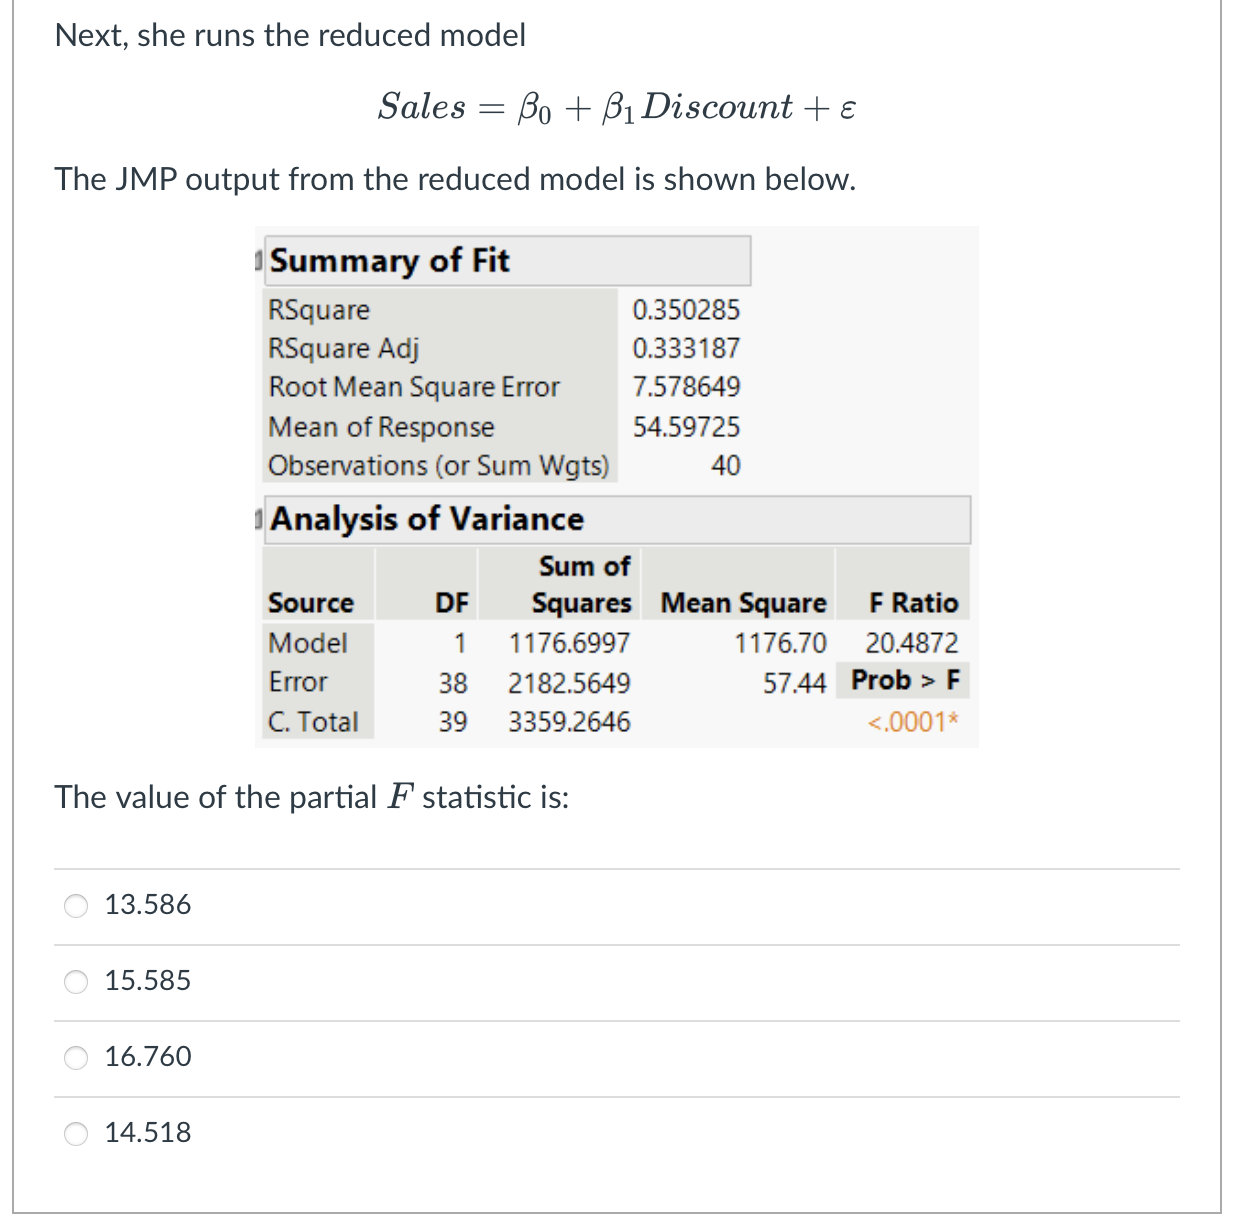Click the reduced model equation text

pos(617,106)
